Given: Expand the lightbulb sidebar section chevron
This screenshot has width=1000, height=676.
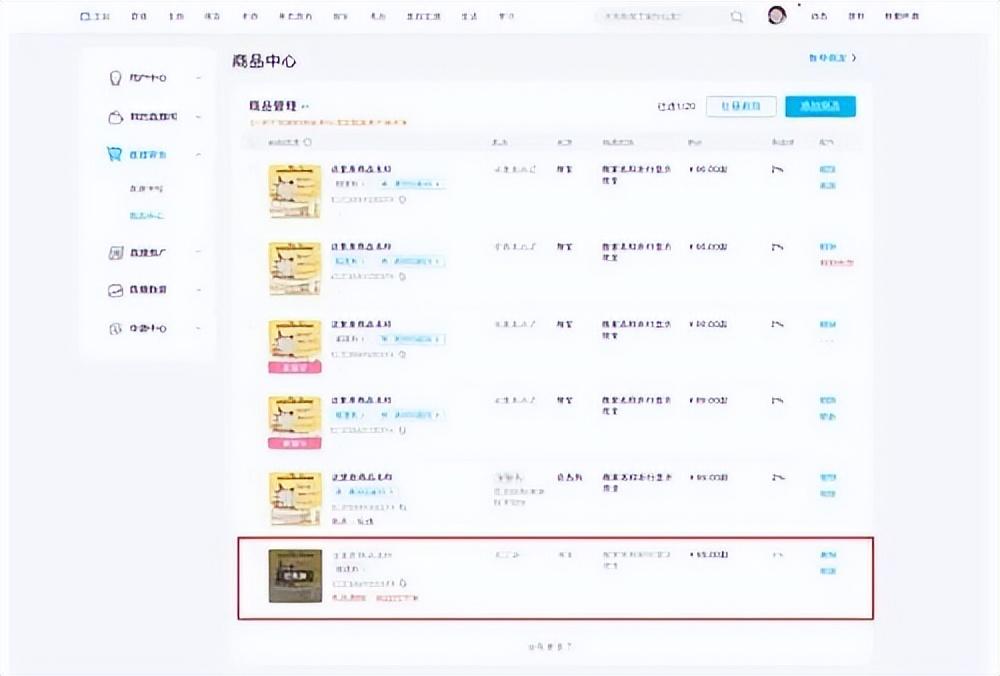Looking at the screenshot, I should (x=198, y=78).
